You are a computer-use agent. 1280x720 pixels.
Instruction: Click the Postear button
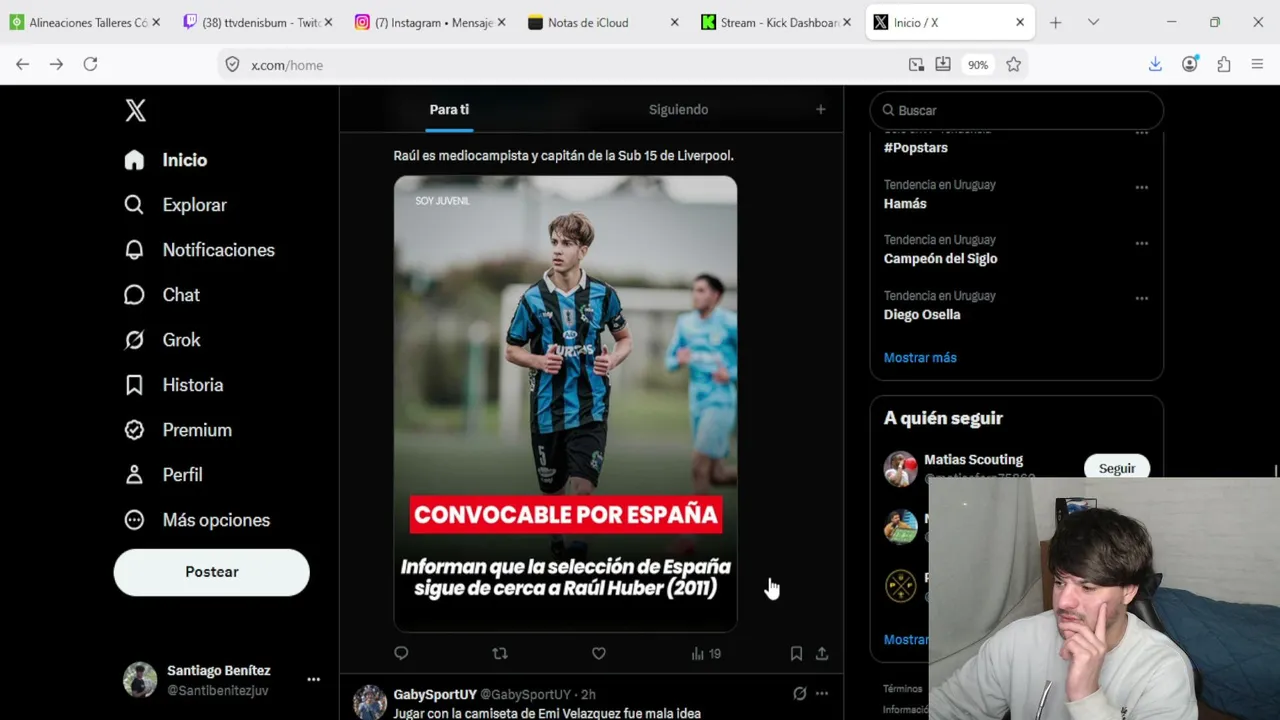click(x=212, y=572)
